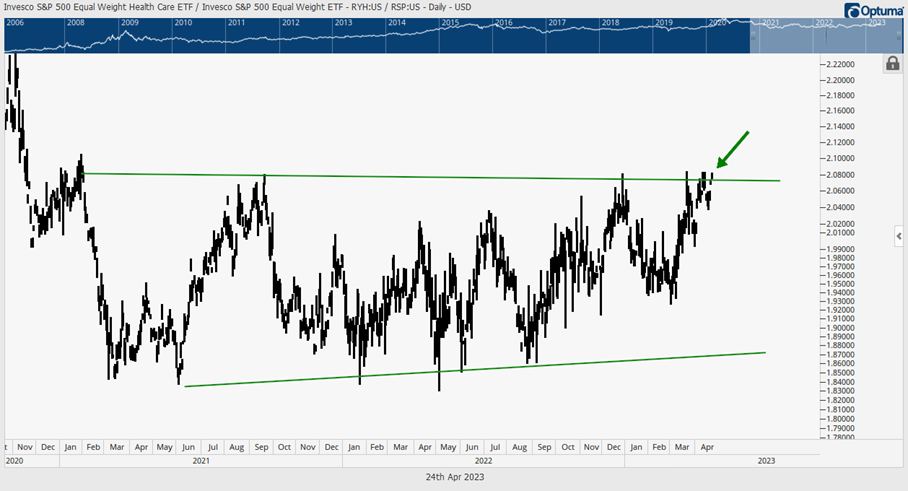Click the 2020 year label on the date axis
908x491 pixels.
(14, 461)
